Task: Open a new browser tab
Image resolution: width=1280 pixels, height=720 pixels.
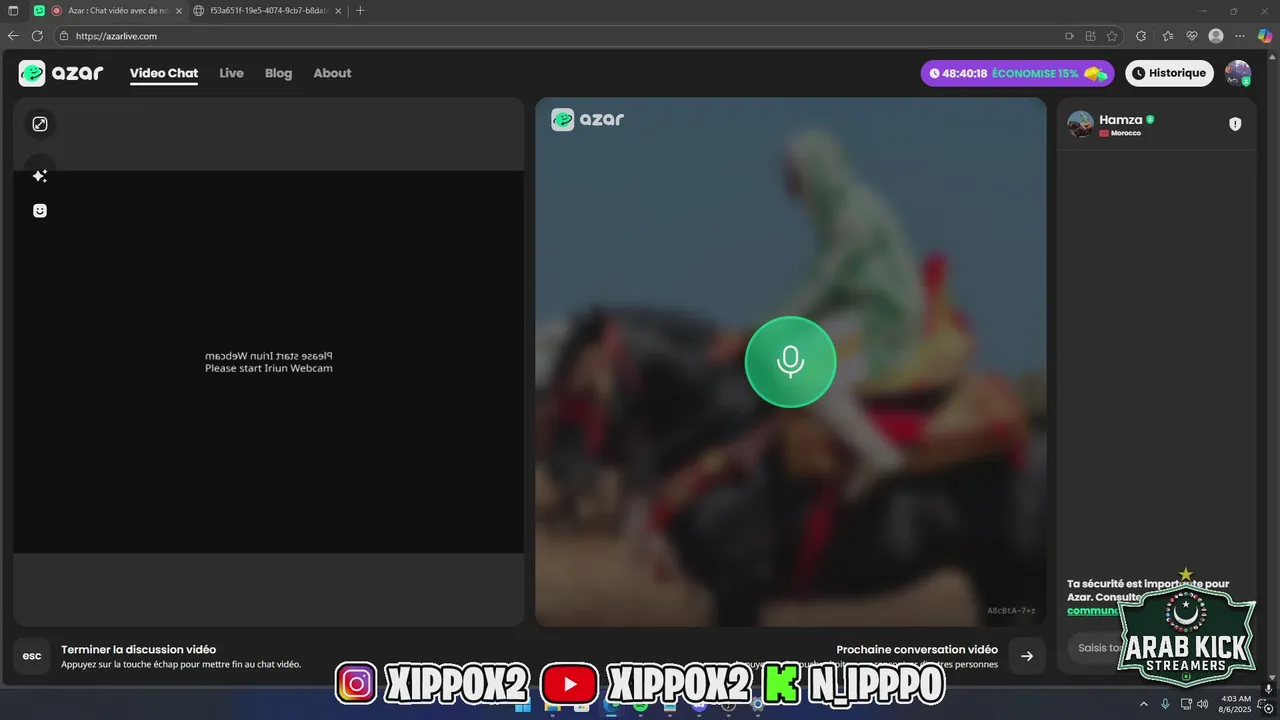Action: click(x=361, y=11)
